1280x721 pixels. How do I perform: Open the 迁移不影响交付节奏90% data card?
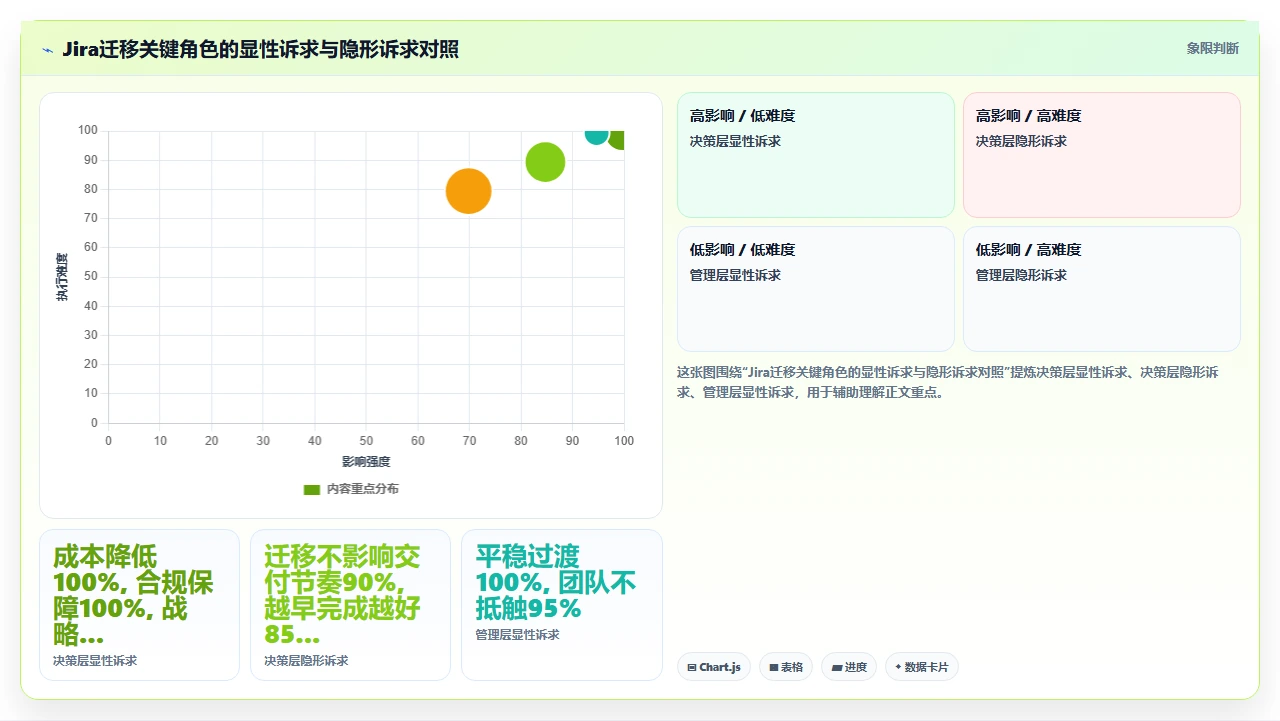[350, 605]
